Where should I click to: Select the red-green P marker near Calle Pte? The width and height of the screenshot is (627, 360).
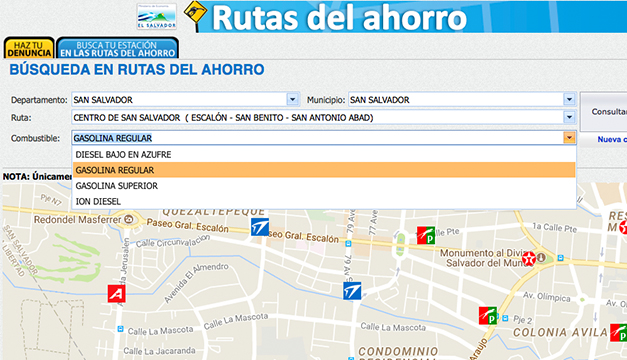click(426, 235)
